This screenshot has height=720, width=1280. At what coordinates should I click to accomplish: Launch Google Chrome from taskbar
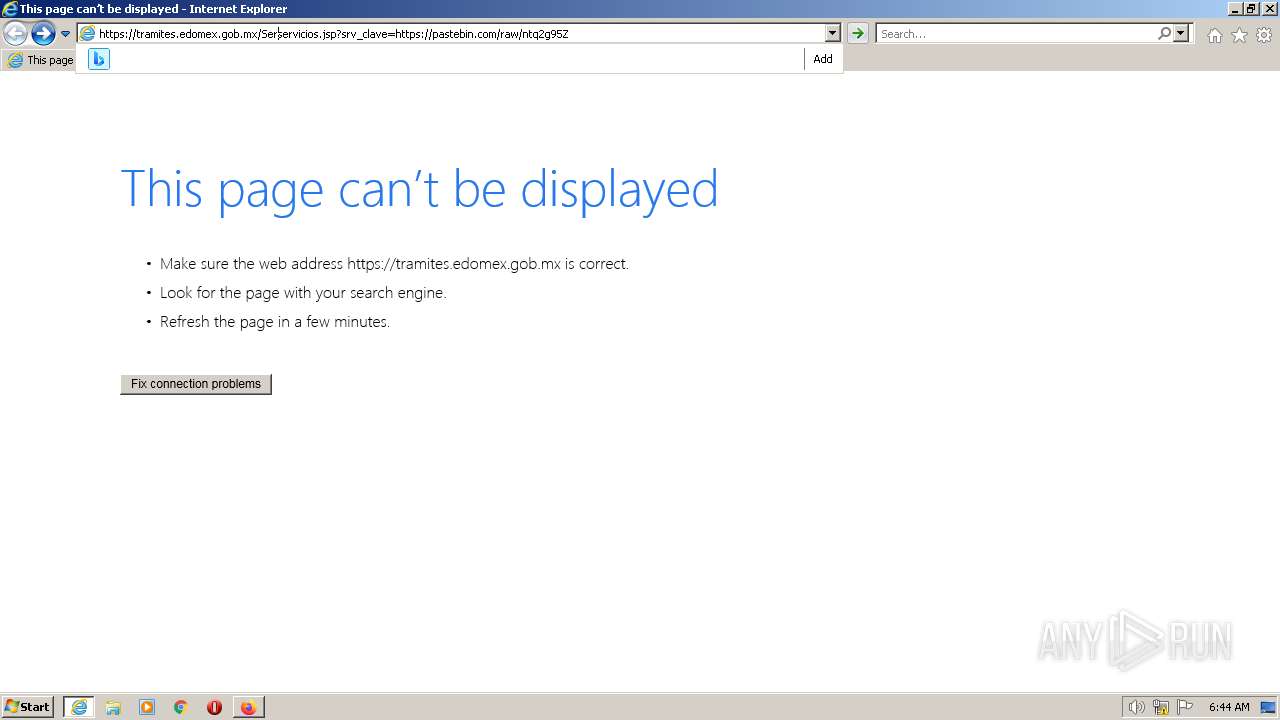coord(181,707)
